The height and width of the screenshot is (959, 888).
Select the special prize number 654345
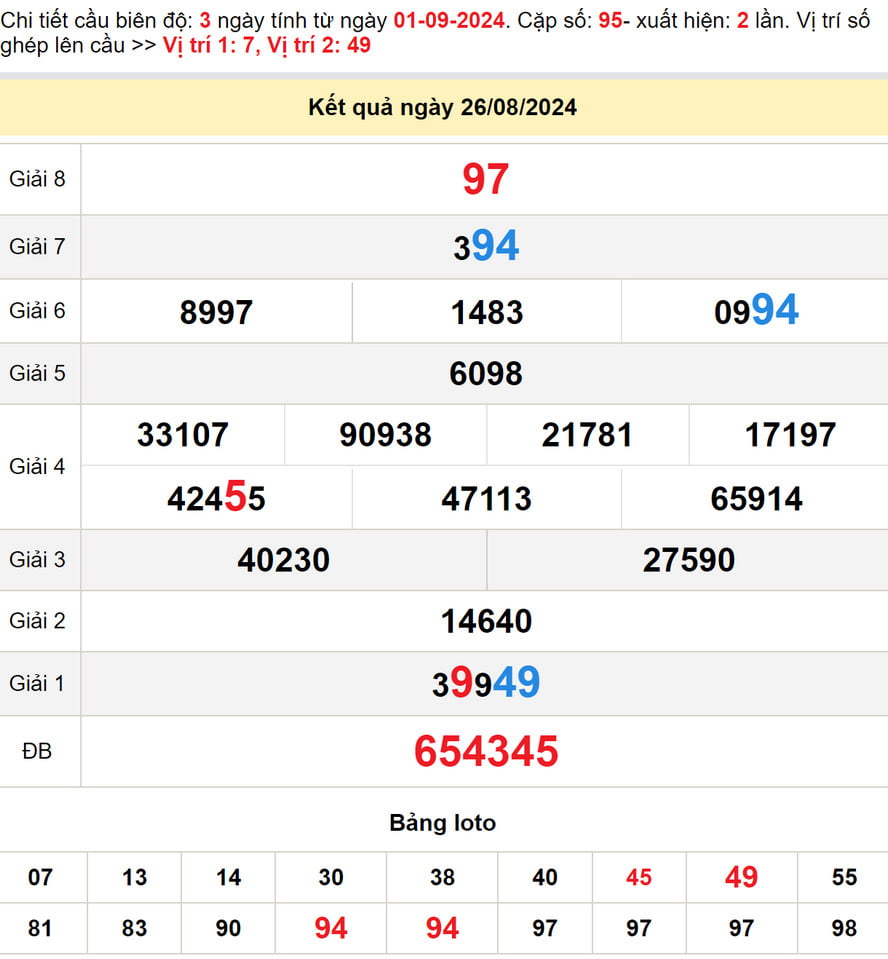coord(486,751)
